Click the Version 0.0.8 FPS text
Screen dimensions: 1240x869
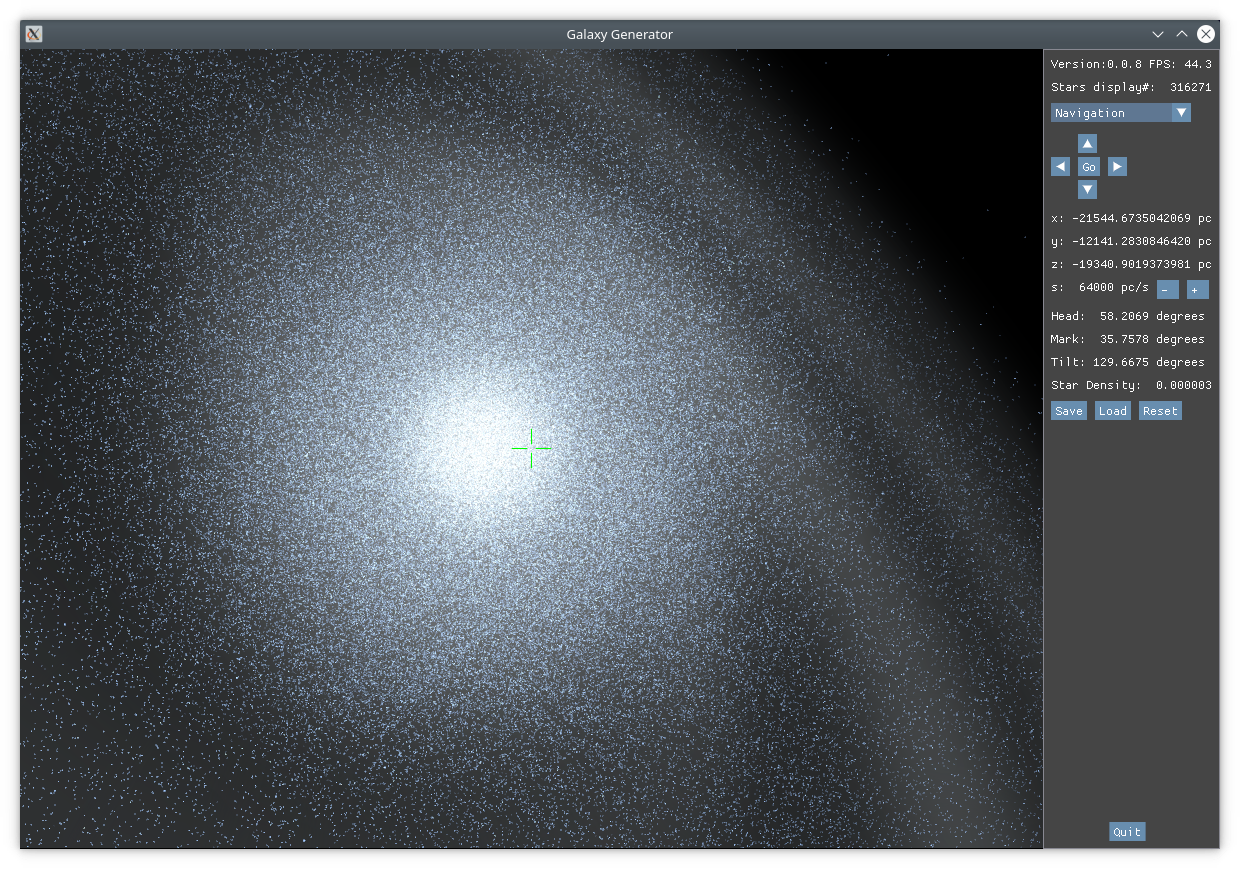point(1131,64)
